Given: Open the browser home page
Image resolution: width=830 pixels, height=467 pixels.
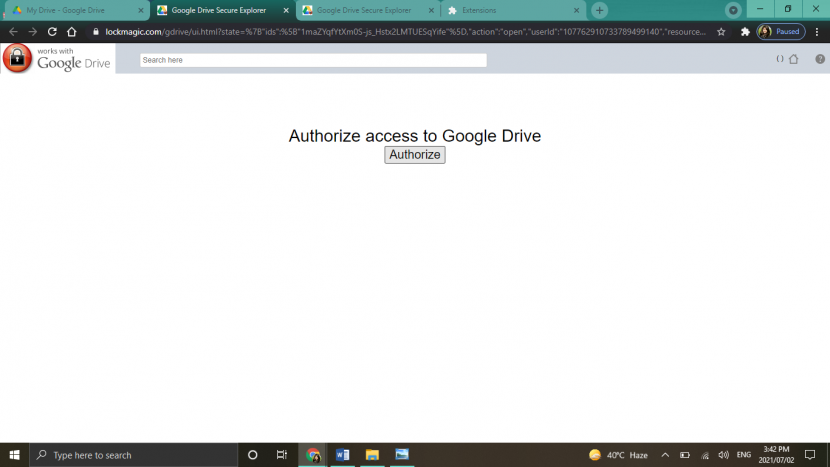Looking at the screenshot, I should point(71,32).
